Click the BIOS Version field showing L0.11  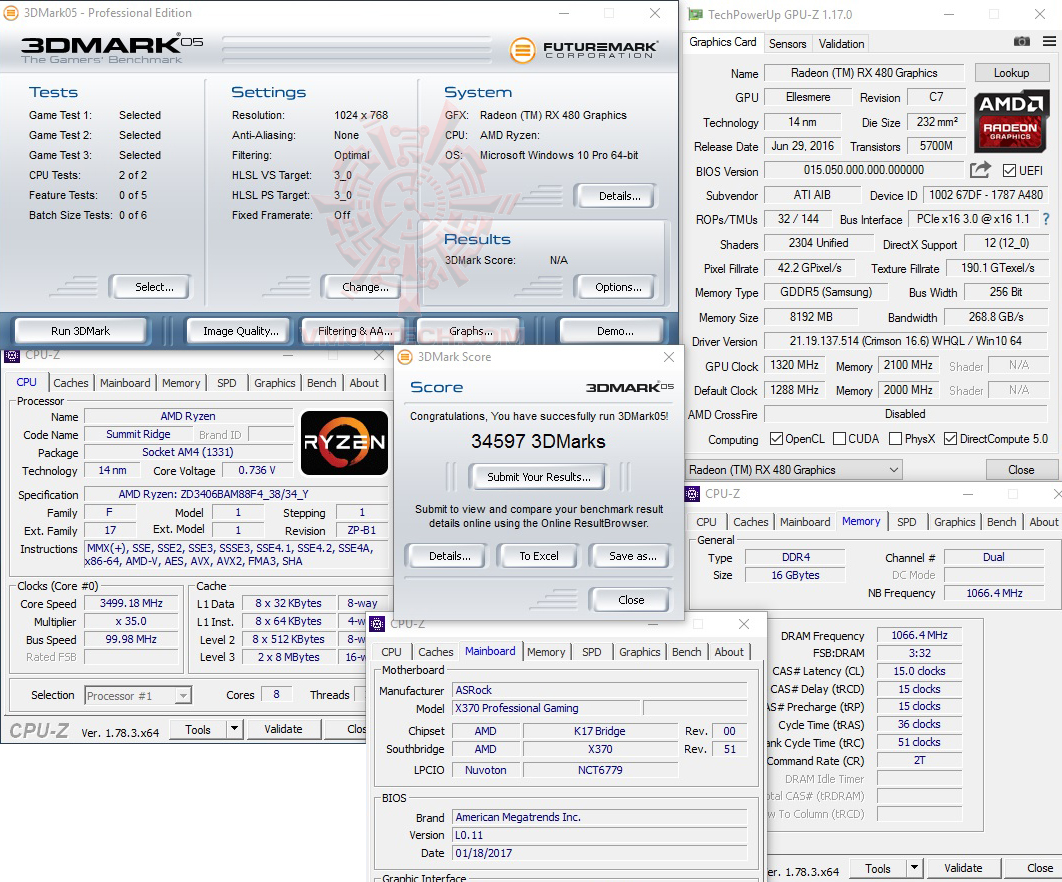598,835
